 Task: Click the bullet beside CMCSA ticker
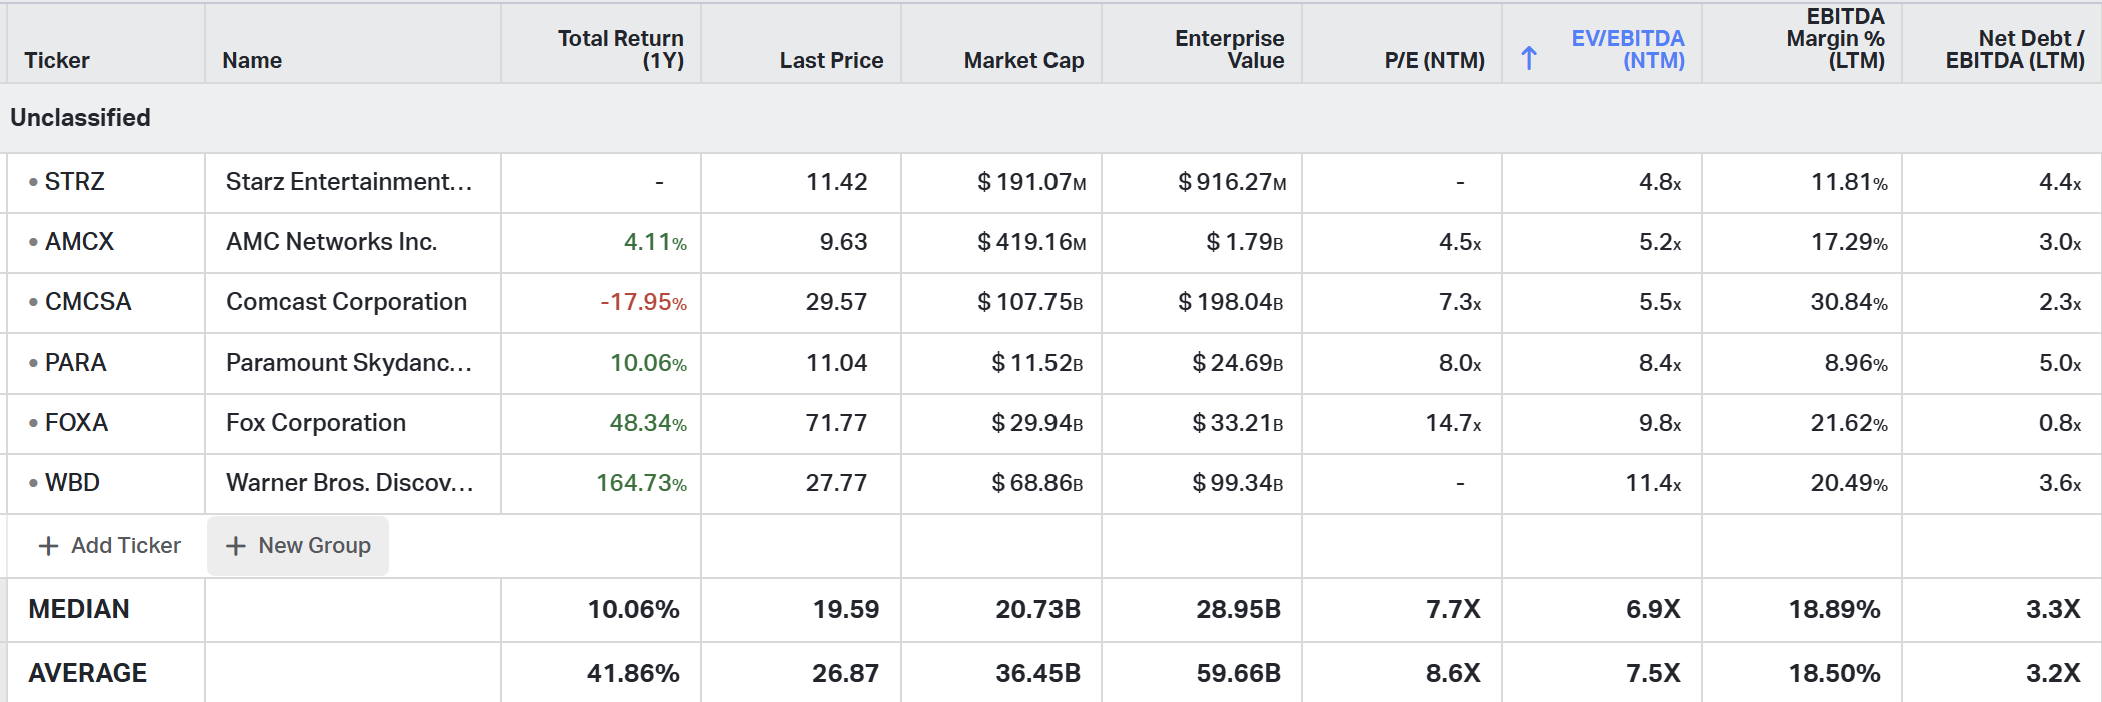(33, 302)
